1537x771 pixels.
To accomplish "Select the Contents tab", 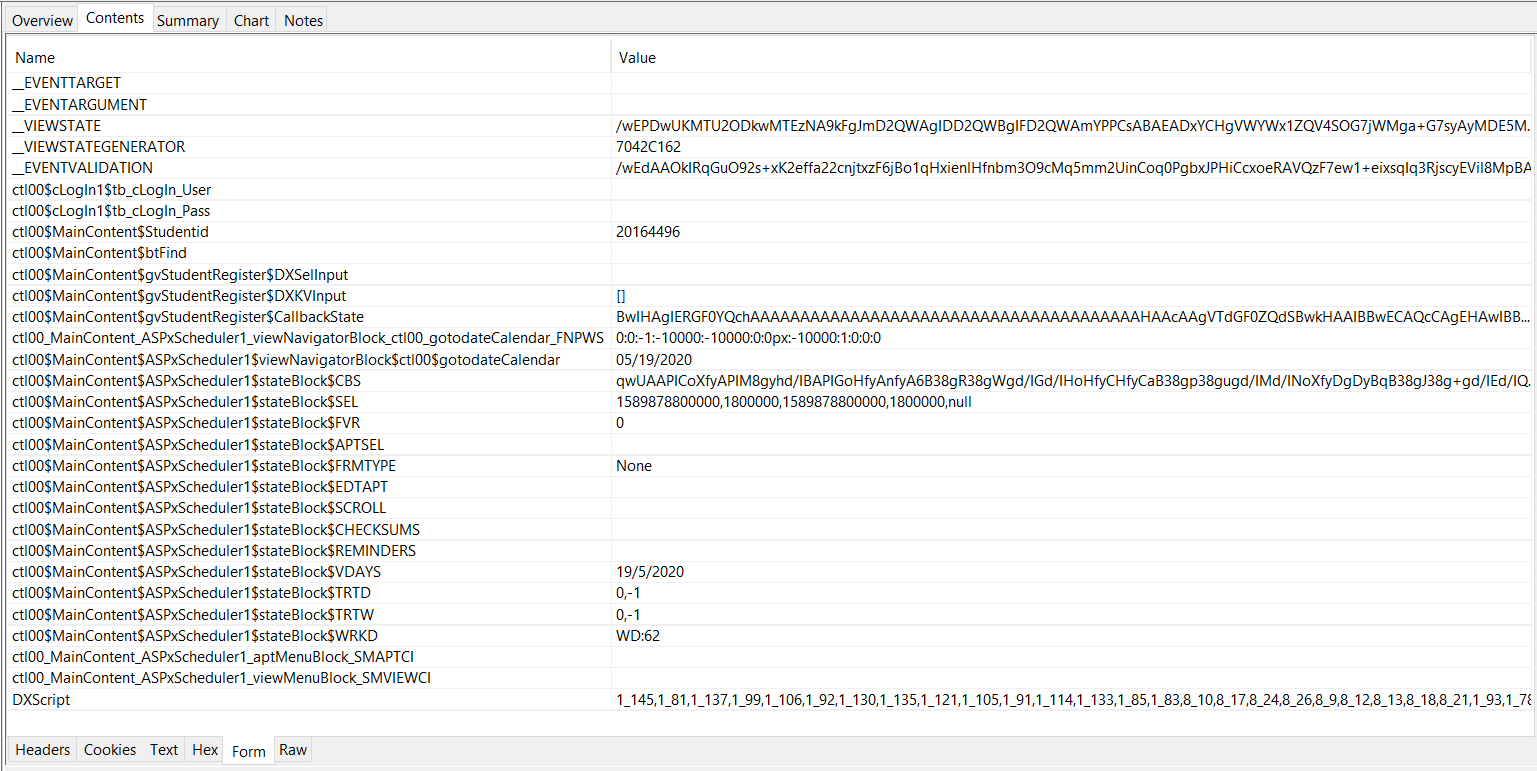I will (115, 18).
